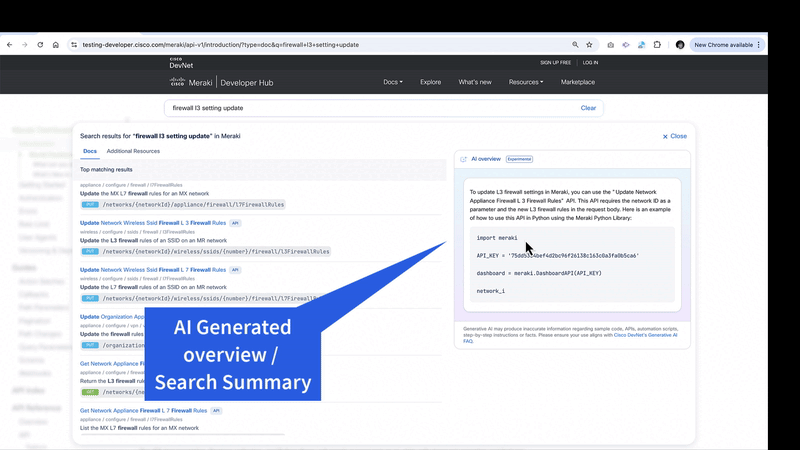
Task: Expand the Docs dropdown menu
Action: [393, 82]
